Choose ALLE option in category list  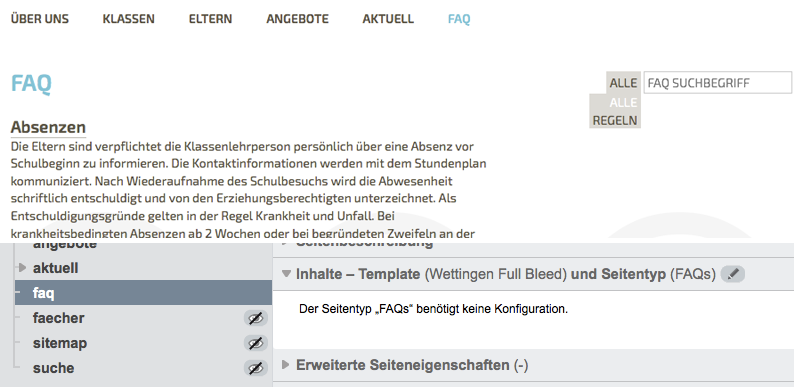click(x=623, y=103)
